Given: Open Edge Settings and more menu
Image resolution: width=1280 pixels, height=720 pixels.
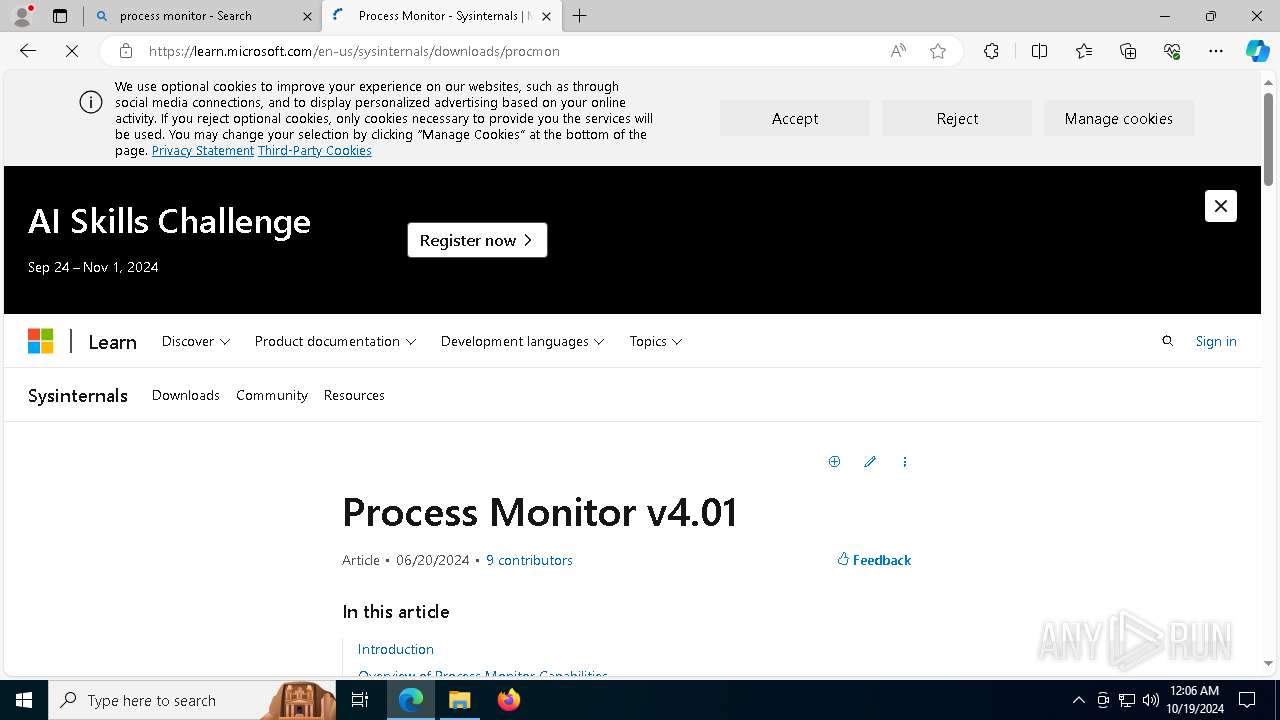Looking at the screenshot, I should pos(1216,51).
